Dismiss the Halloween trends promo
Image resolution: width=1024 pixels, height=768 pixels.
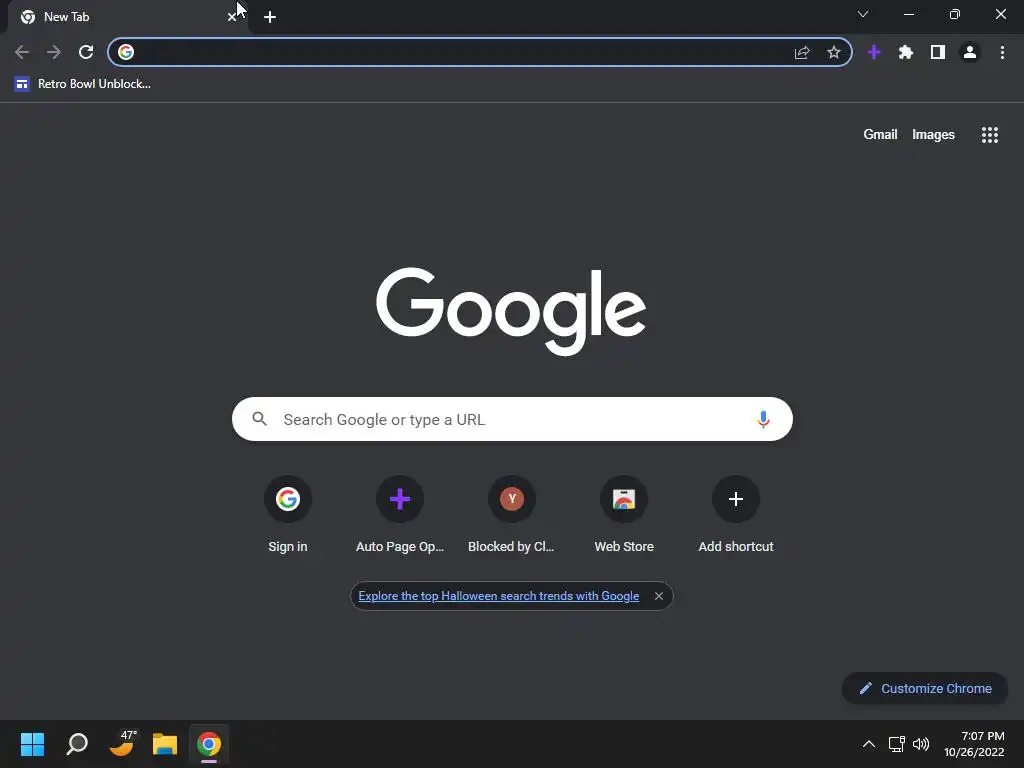[x=658, y=596]
